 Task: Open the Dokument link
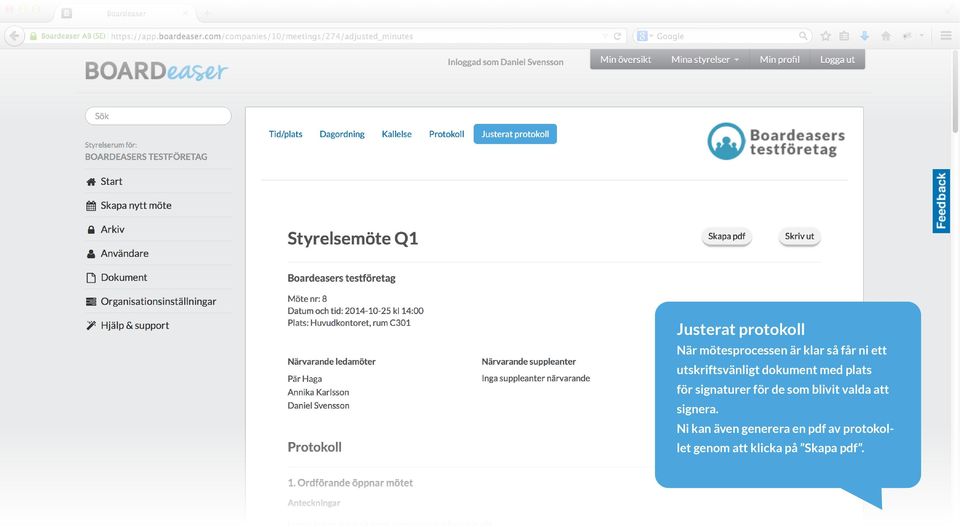pos(124,277)
